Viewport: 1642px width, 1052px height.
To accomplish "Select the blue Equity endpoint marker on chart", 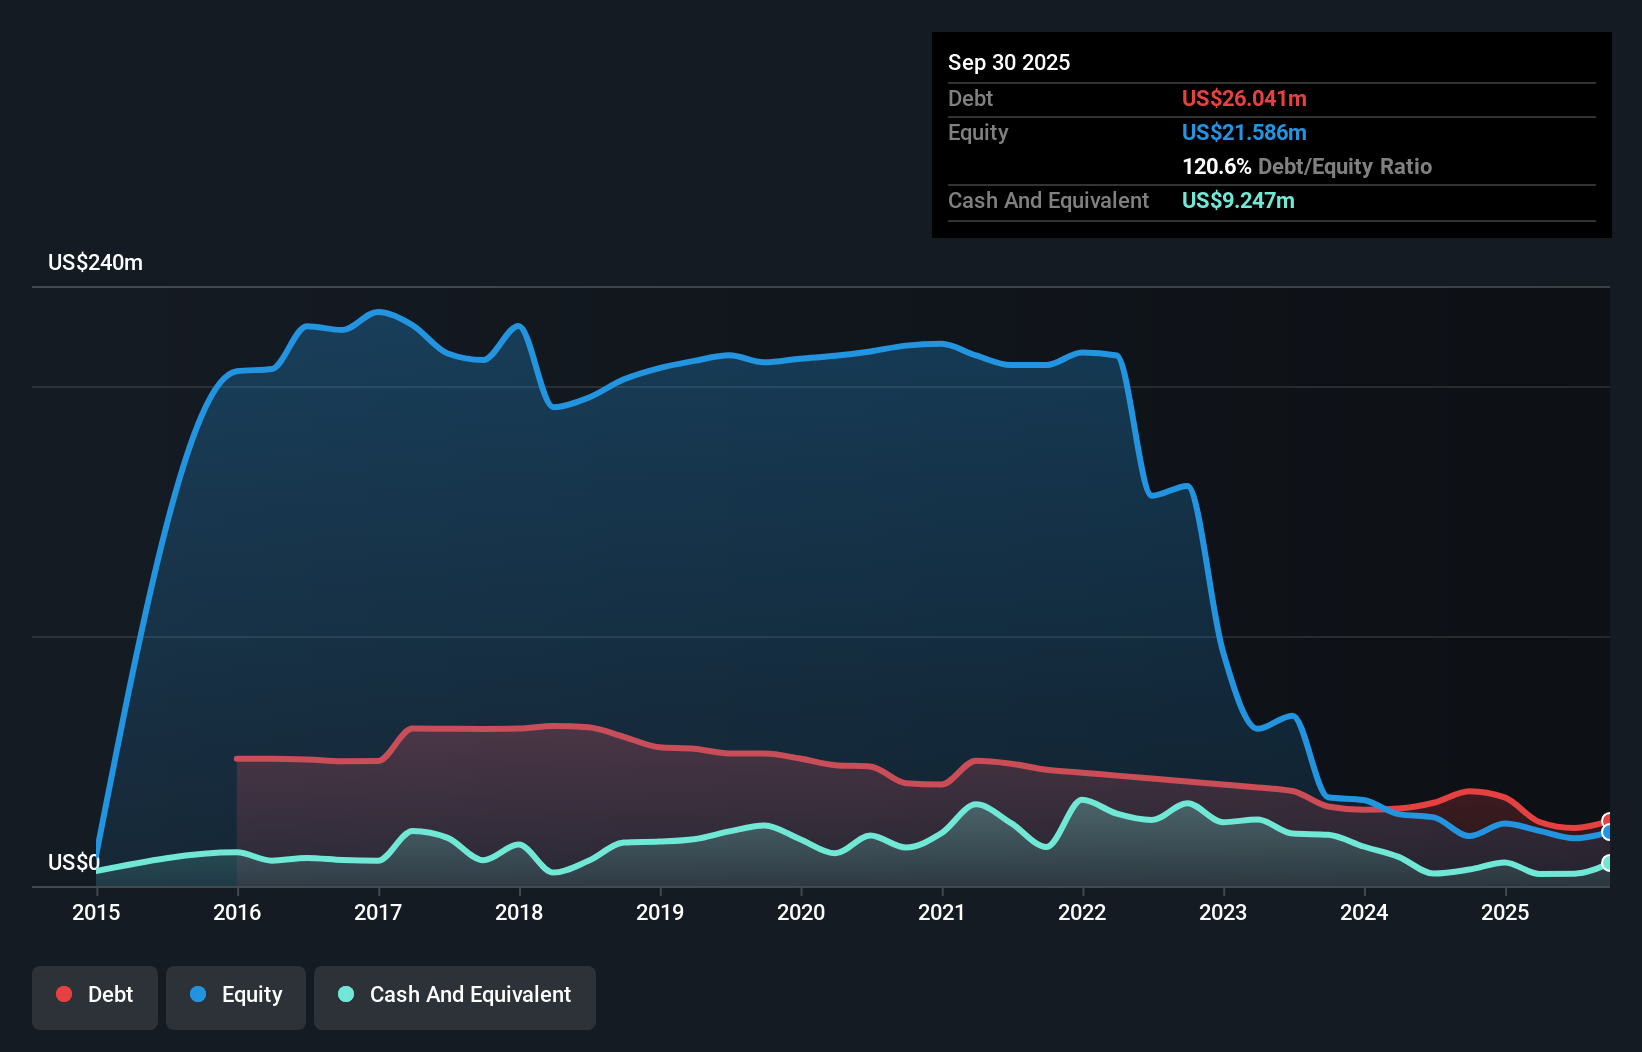I will [x=1606, y=832].
